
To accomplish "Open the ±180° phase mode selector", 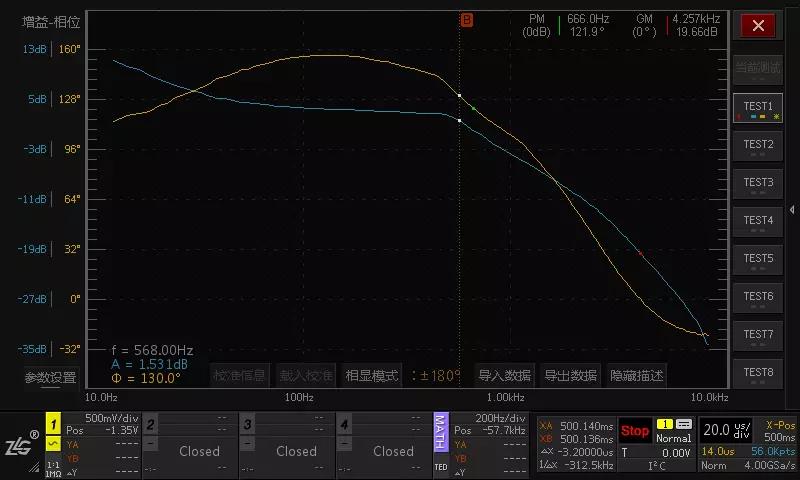I will [x=436, y=376].
